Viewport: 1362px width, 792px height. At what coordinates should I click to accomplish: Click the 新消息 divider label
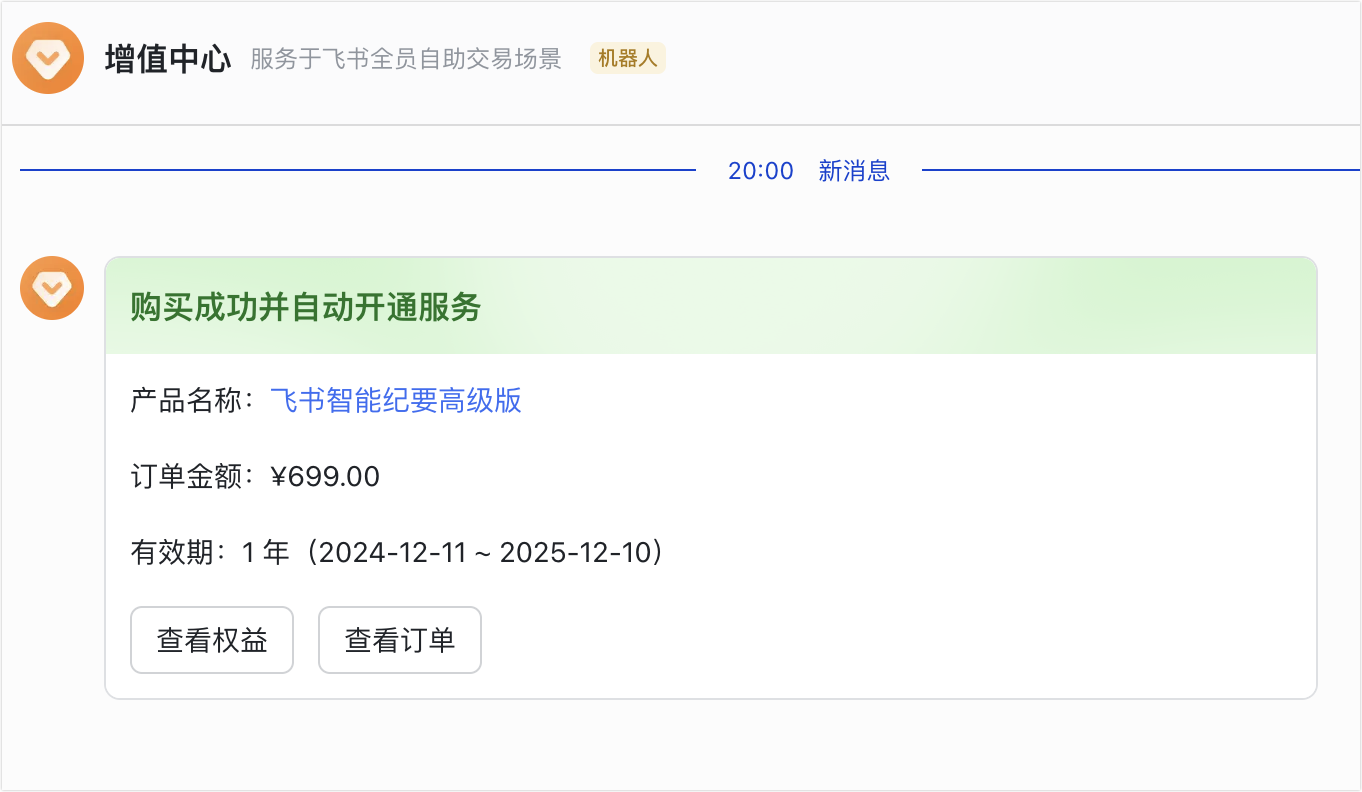click(854, 171)
